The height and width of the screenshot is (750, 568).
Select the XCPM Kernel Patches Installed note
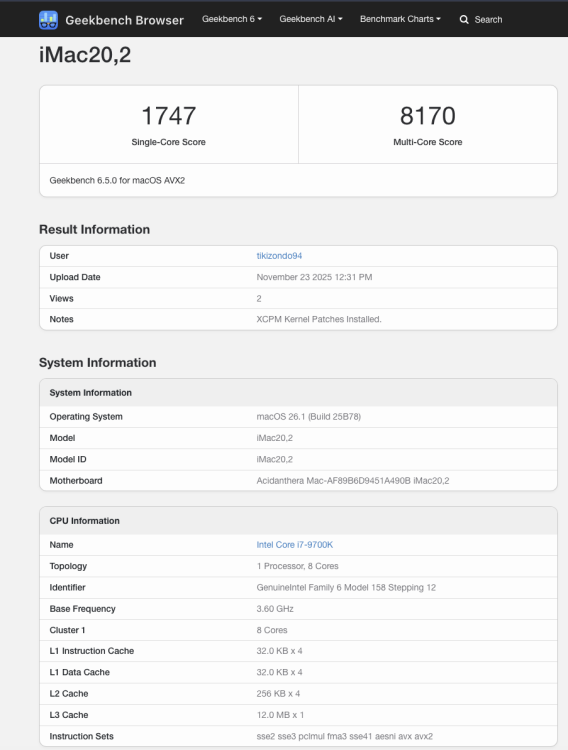319,319
